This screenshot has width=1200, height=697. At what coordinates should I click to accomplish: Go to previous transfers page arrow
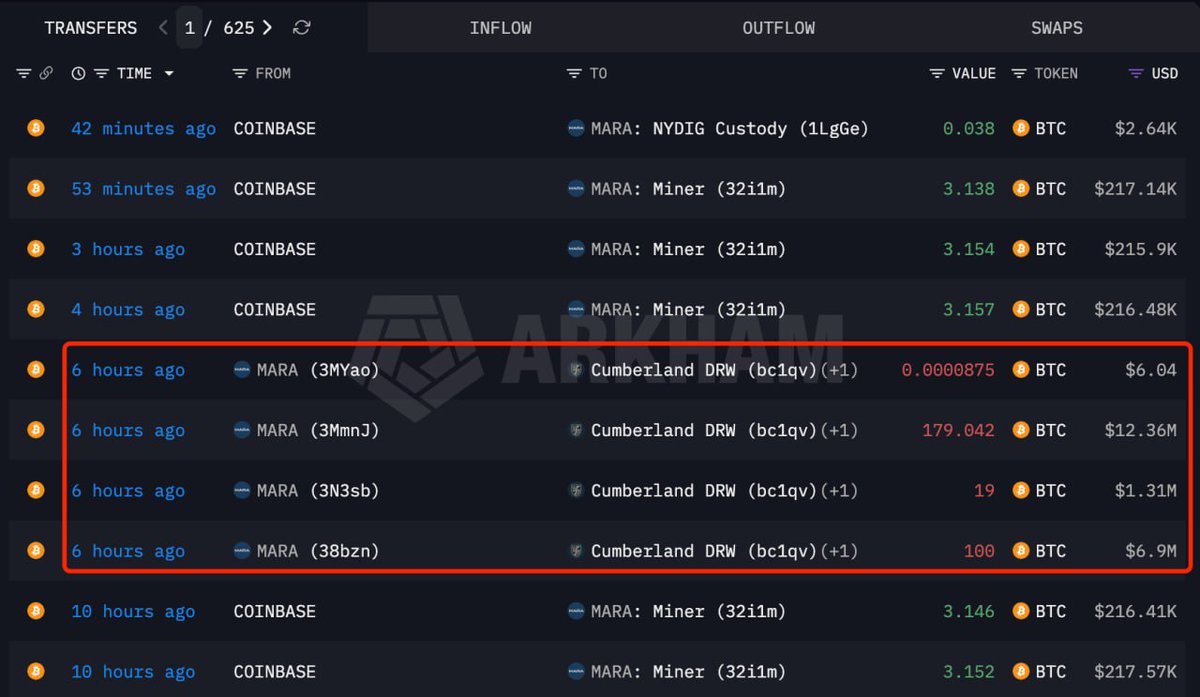pyautogui.click(x=163, y=28)
